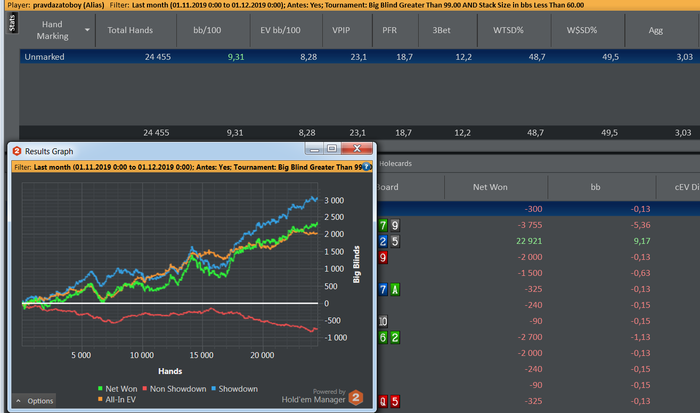Sort by PFR column header
The height and width of the screenshot is (413, 700).
click(389, 30)
